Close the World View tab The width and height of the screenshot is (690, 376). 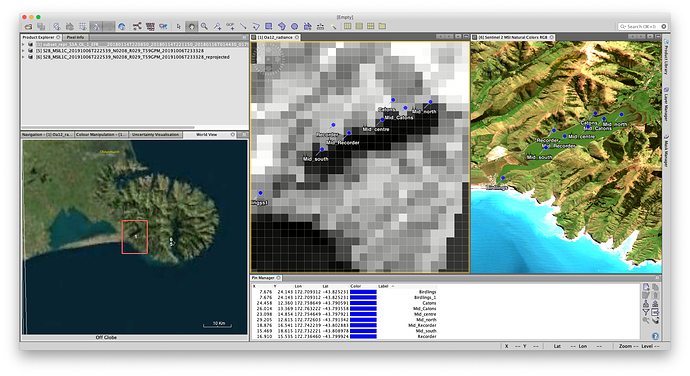tap(233, 134)
